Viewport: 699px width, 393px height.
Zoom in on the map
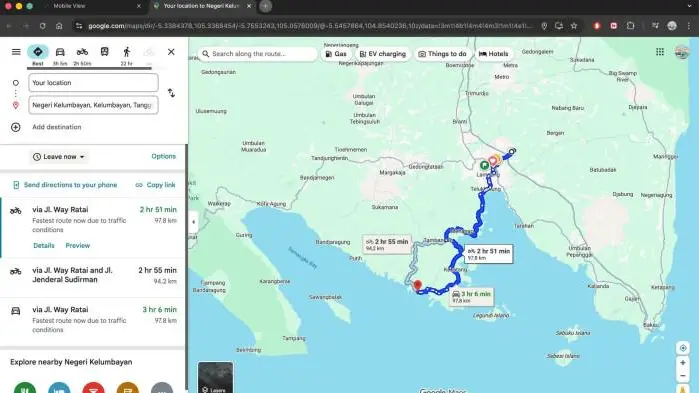683,363
